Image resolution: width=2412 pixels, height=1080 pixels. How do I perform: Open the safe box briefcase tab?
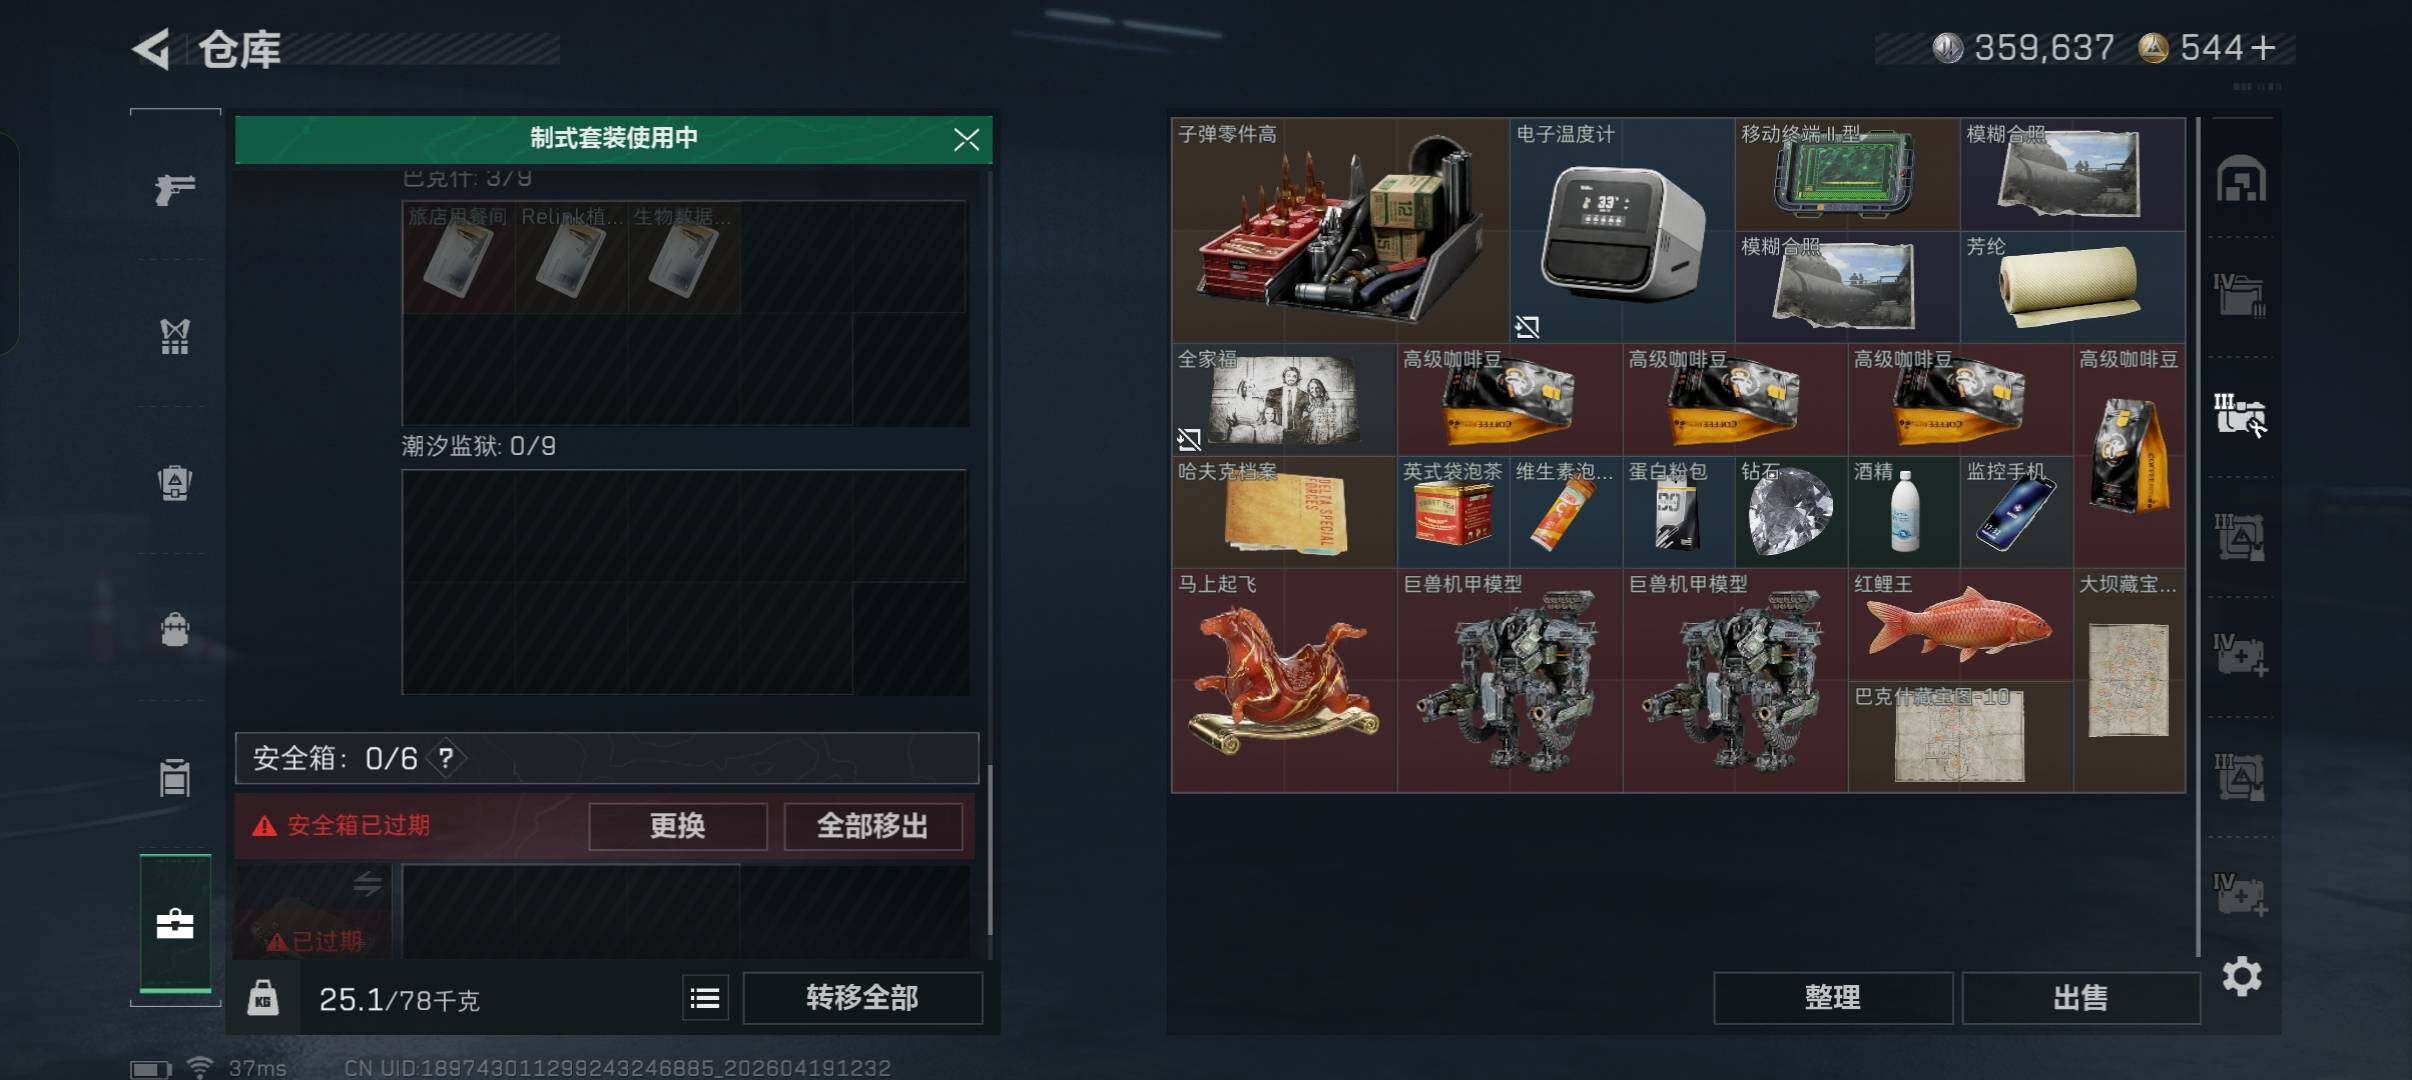[x=175, y=923]
